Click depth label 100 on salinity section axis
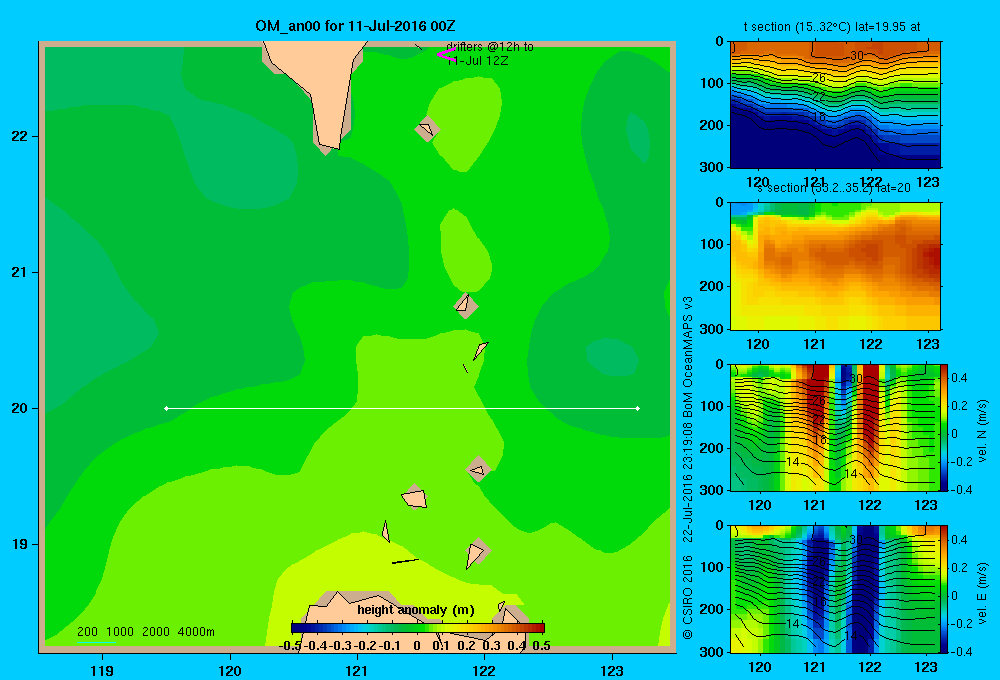1000x680 pixels. click(x=712, y=244)
